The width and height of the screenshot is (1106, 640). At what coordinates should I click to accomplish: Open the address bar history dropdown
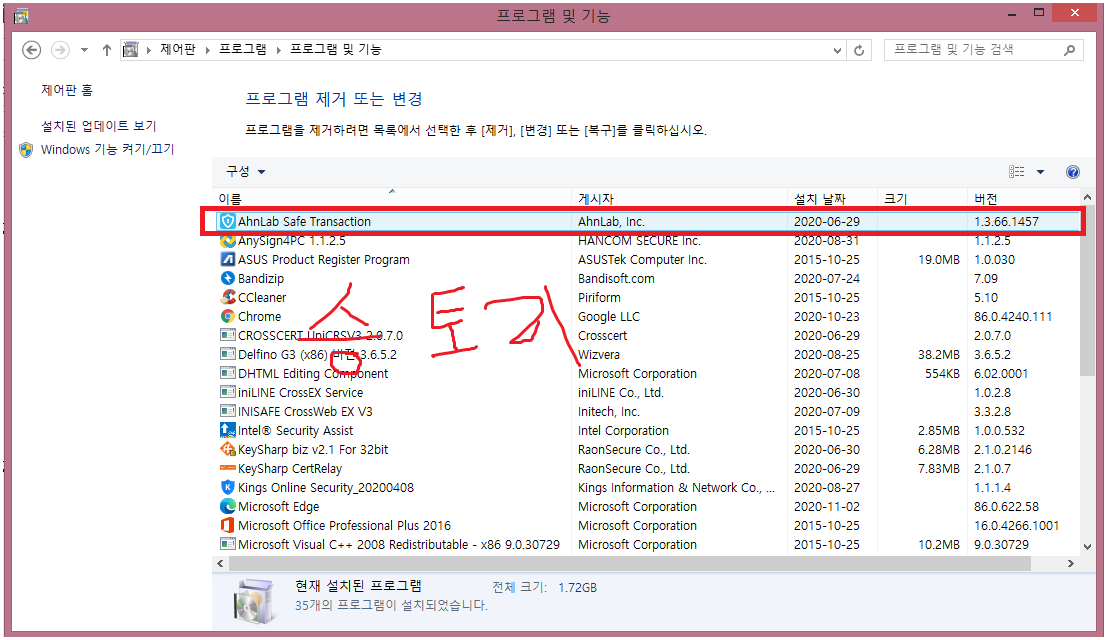tap(837, 50)
